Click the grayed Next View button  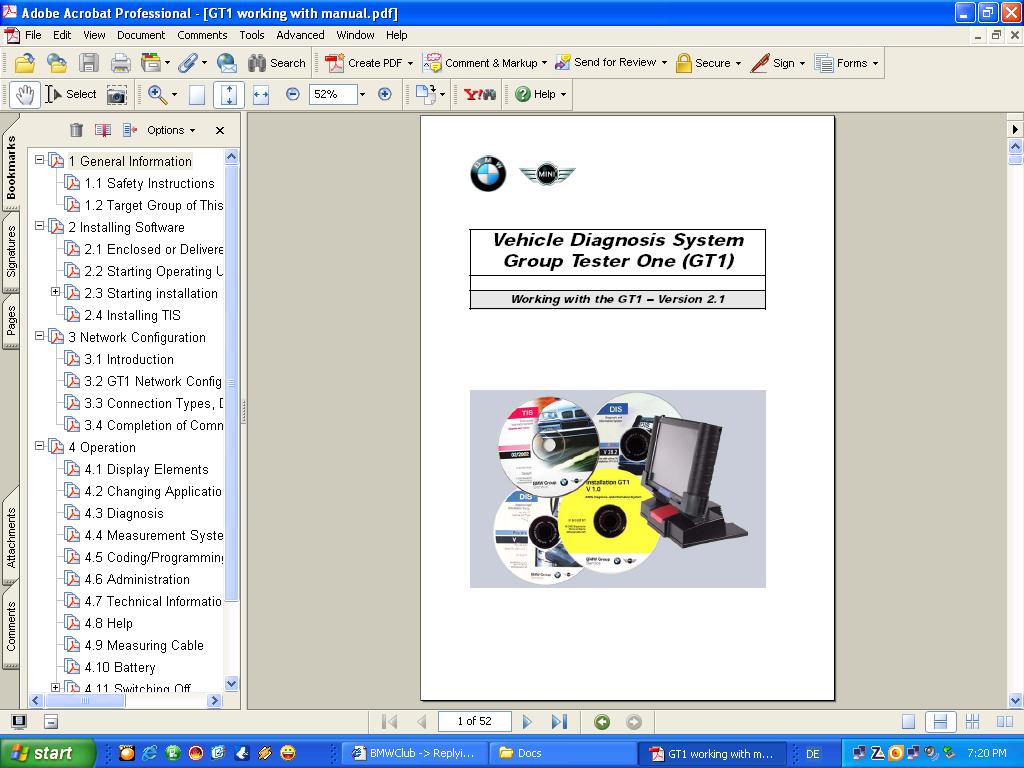(x=633, y=722)
